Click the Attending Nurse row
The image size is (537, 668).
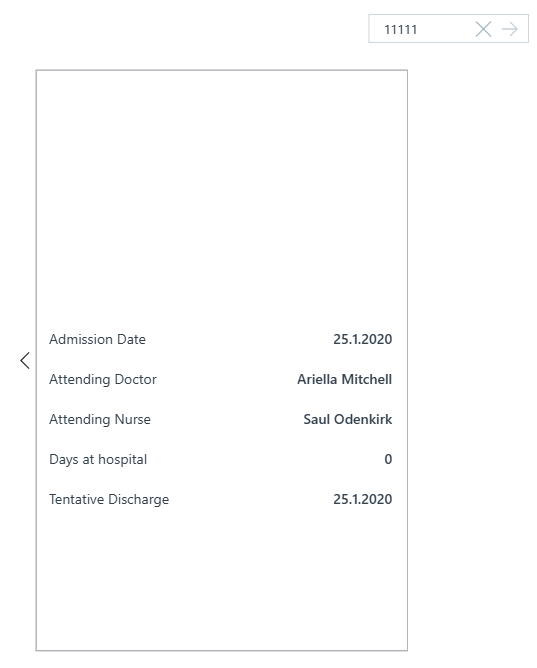tap(221, 419)
